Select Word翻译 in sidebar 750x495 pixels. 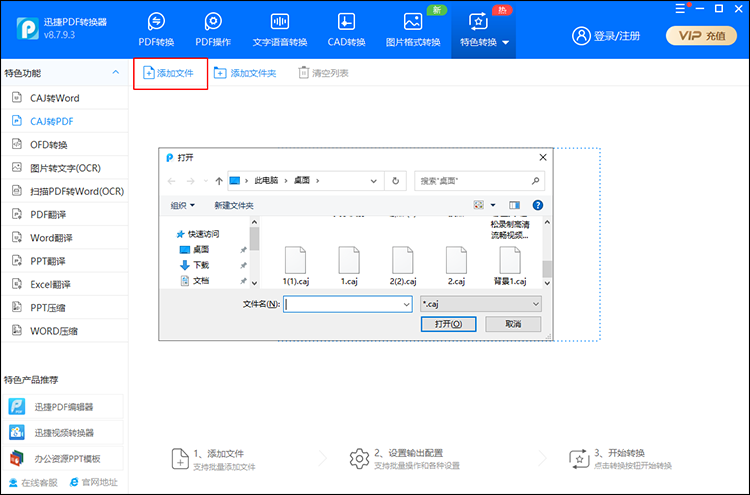coord(65,238)
